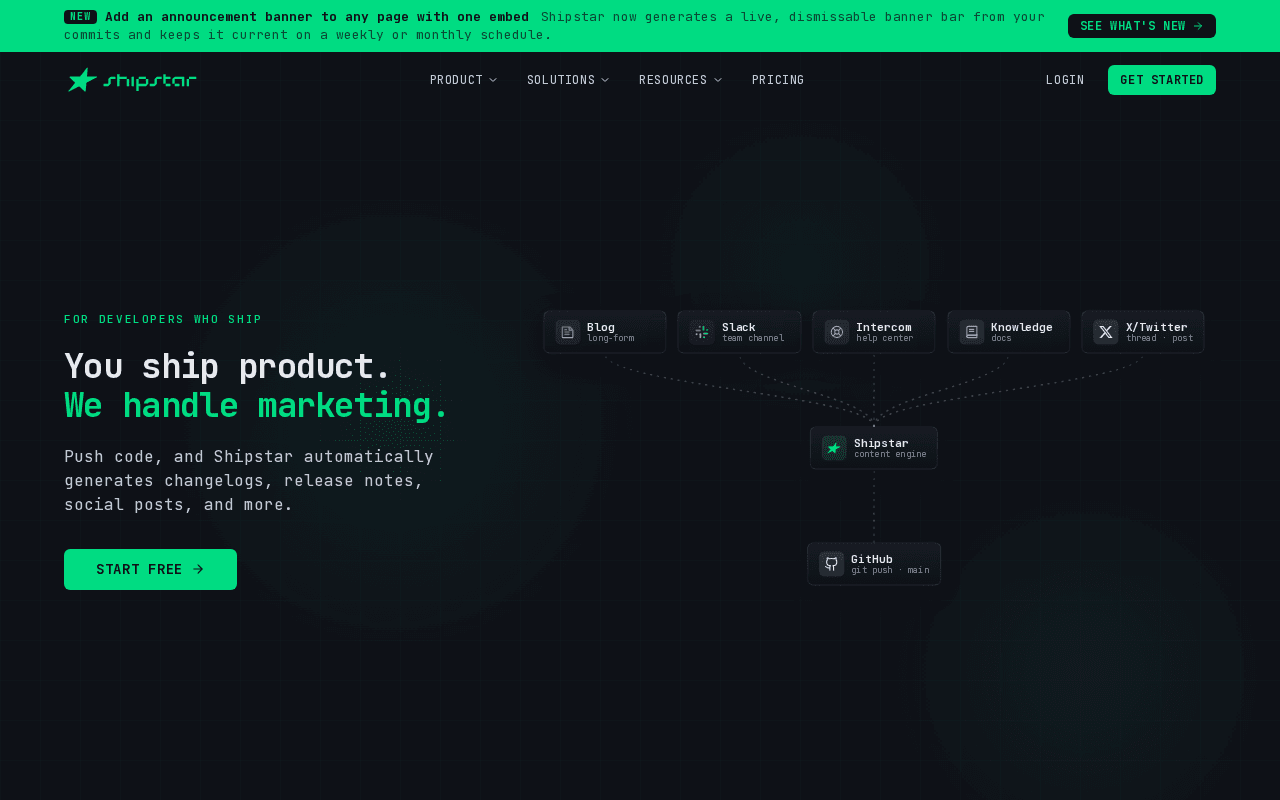Image resolution: width=1280 pixels, height=800 pixels.
Task: Click the Knowledge label text
Action: [1022, 327]
